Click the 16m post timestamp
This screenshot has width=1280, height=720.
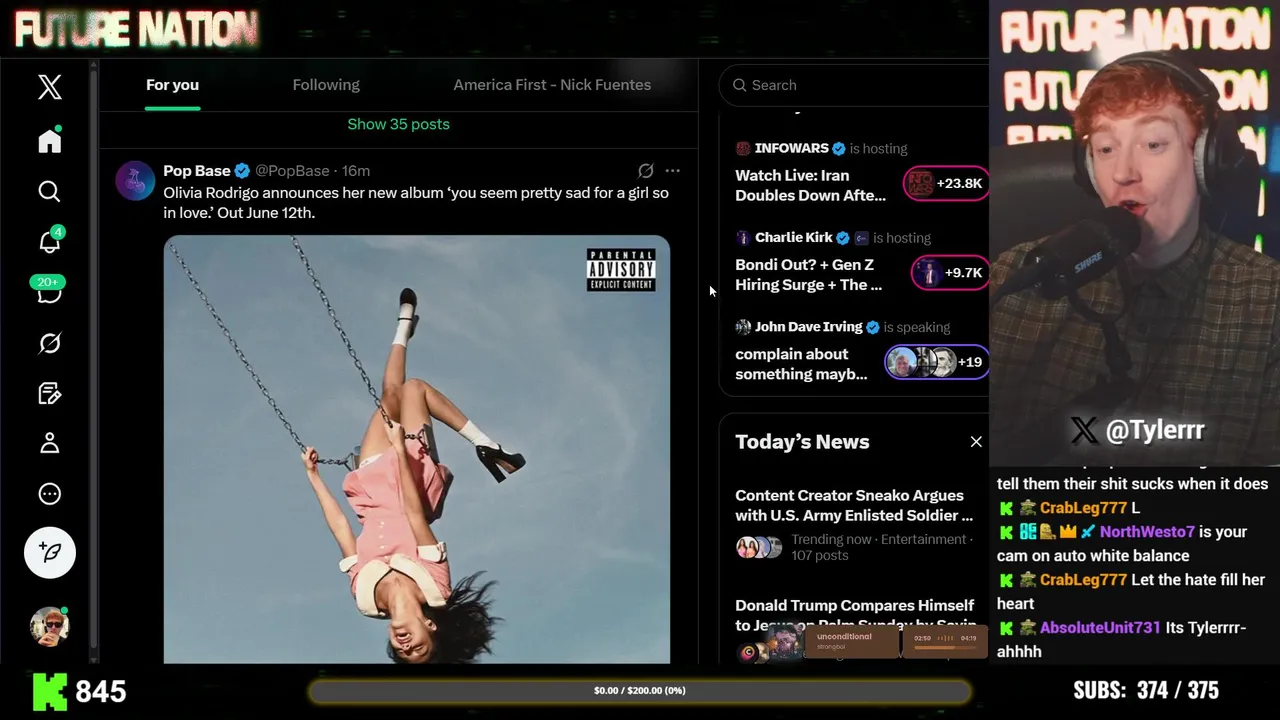(356, 171)
